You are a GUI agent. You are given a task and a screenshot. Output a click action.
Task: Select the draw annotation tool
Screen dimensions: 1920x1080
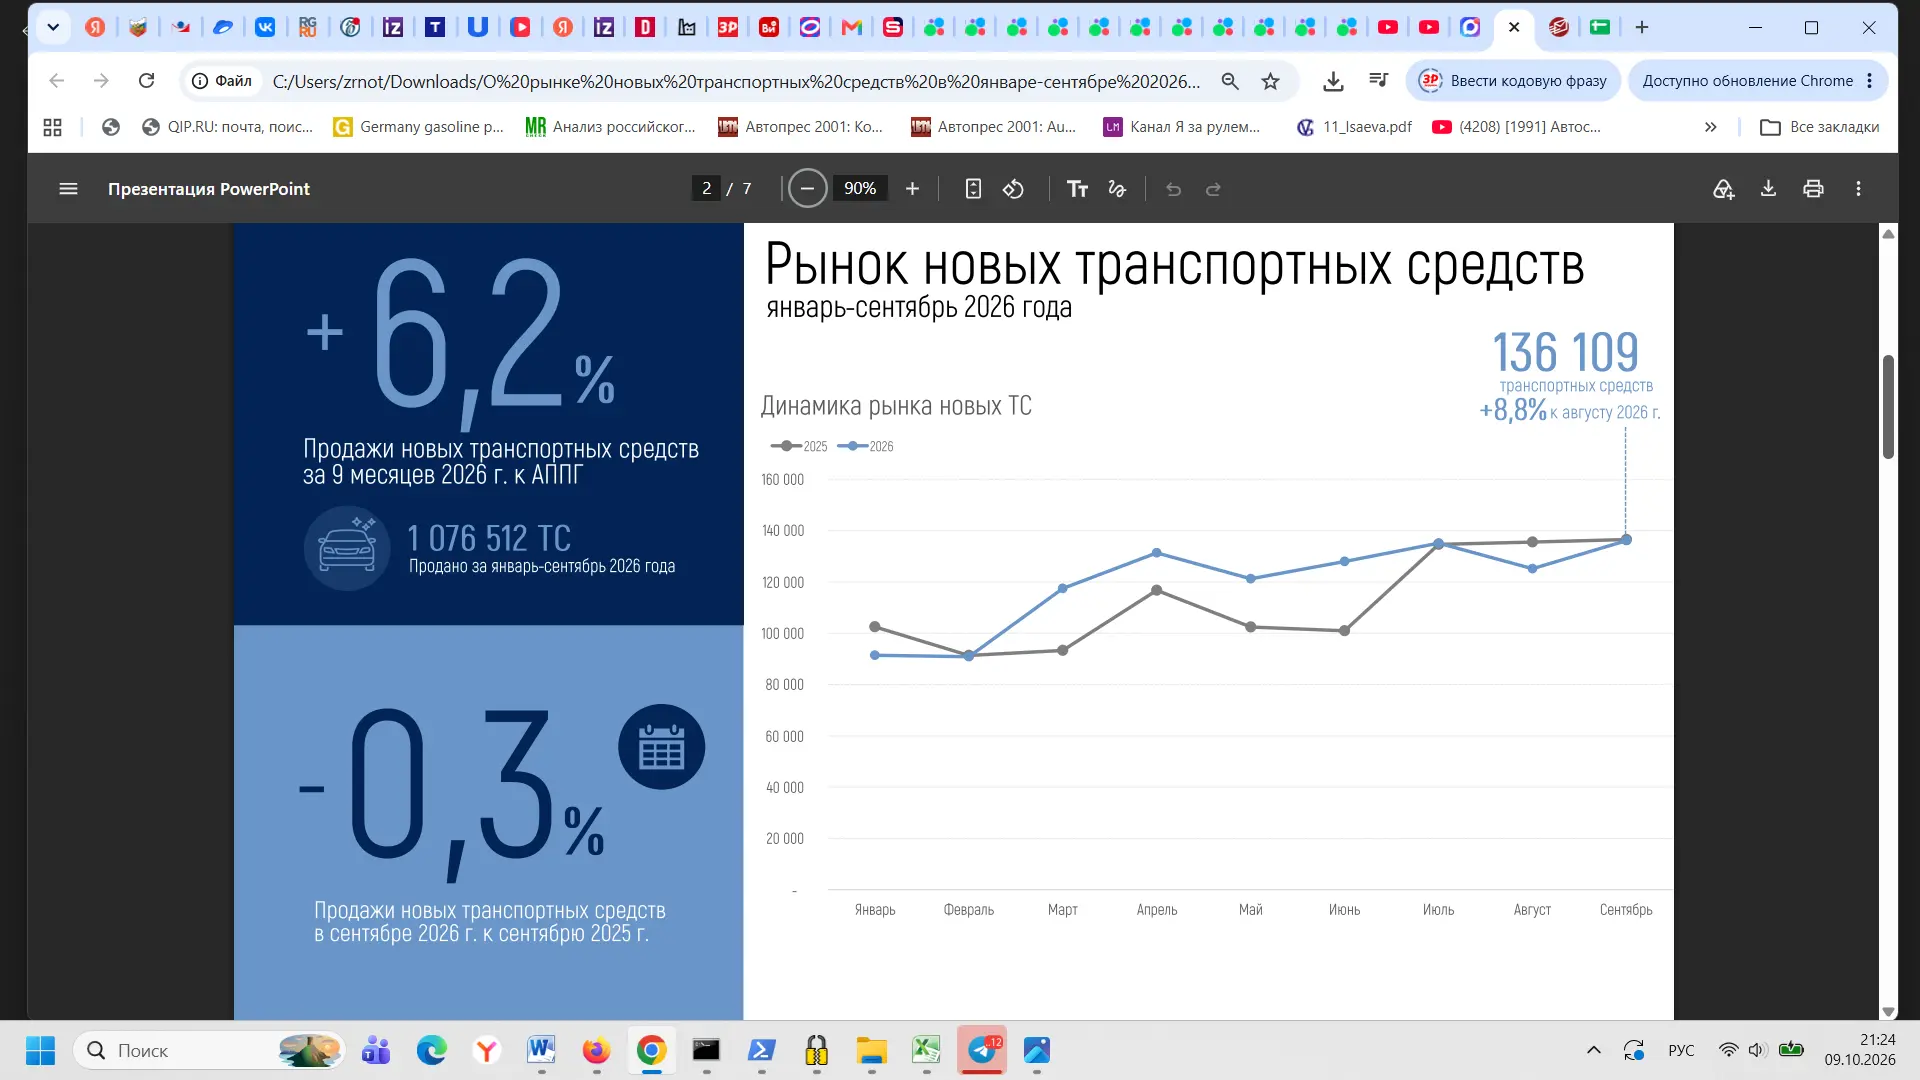pos(1117,189)
